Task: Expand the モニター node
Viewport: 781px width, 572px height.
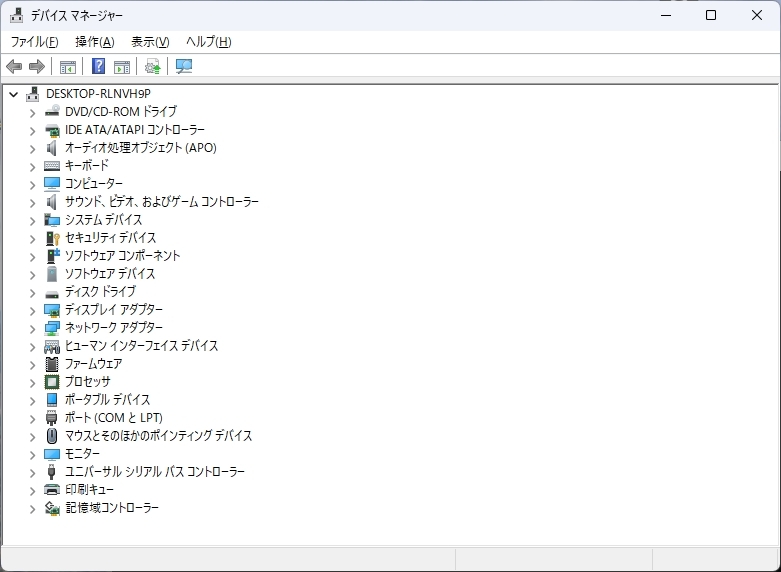Action: [x=32, y=455]
